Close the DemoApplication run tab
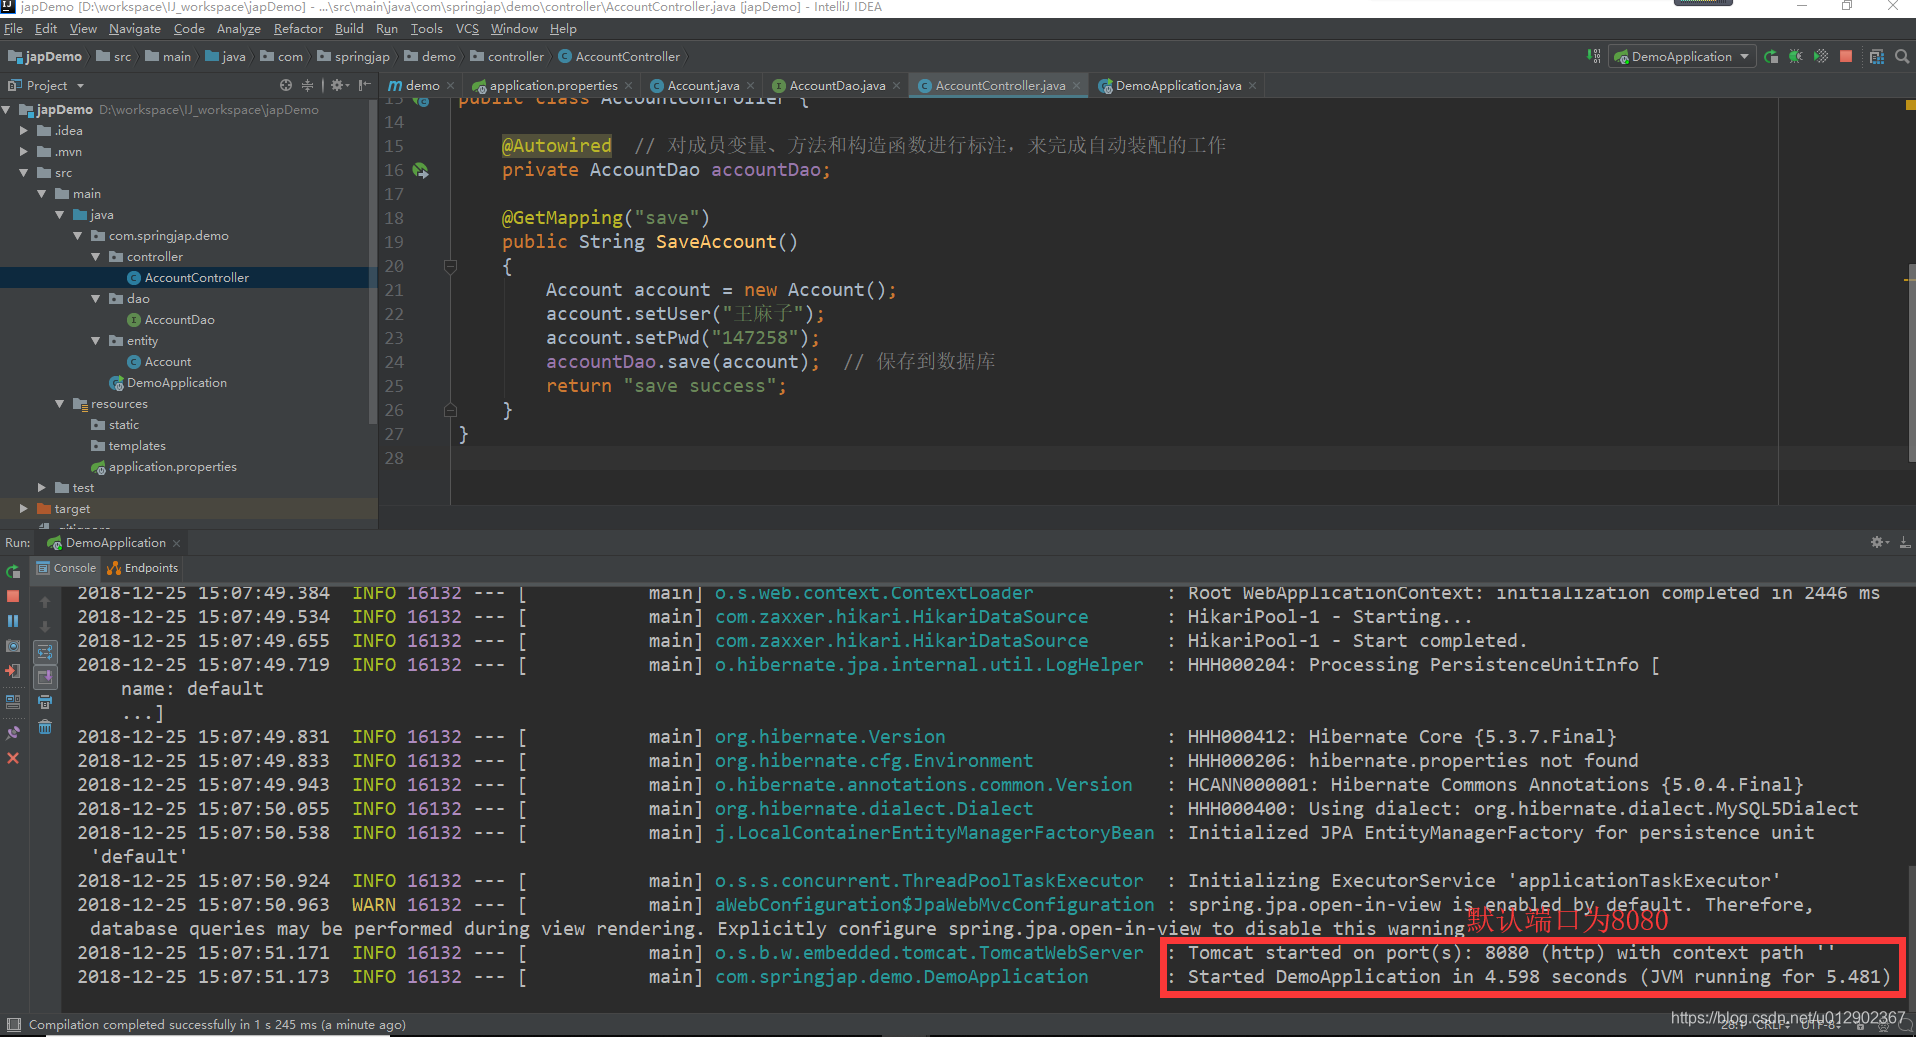1916x1037 pixels. (x=177, y=543)
